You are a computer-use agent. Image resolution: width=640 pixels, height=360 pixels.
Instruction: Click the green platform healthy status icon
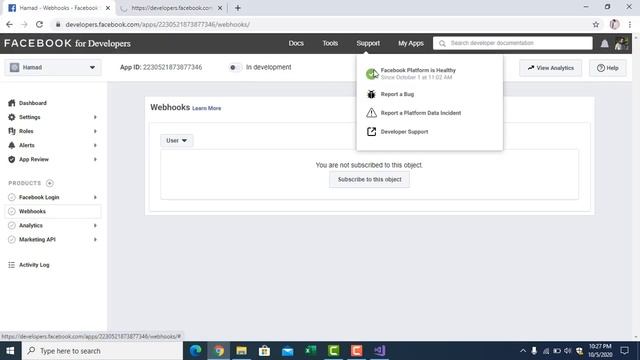click(x=371, y=74)
